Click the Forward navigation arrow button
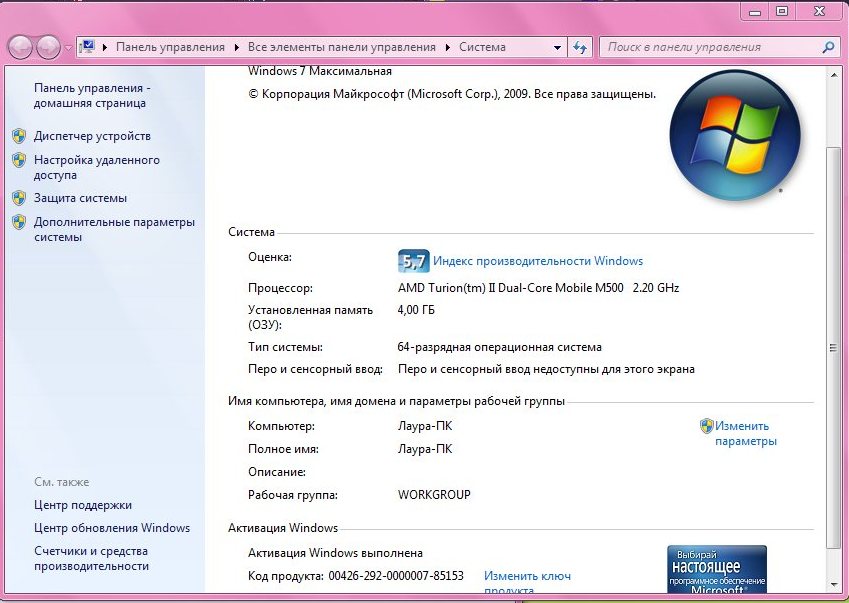The width and height of the screenshot is (849, 603). point(48,47)
